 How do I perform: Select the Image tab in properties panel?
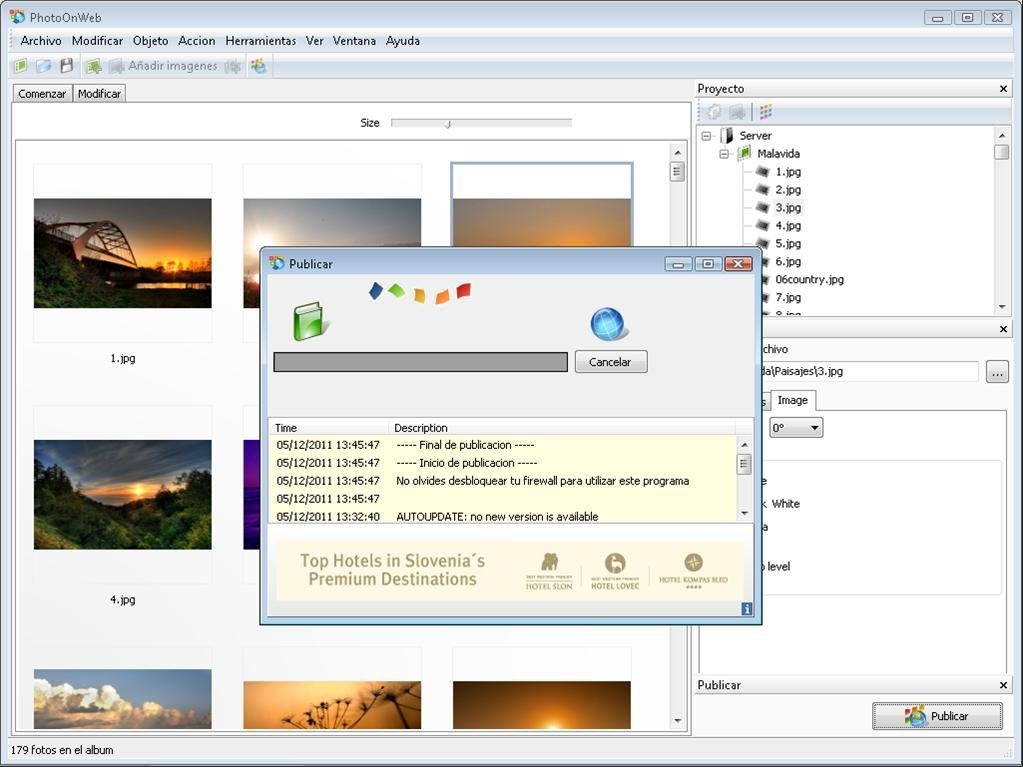click(x=792, y=400)
